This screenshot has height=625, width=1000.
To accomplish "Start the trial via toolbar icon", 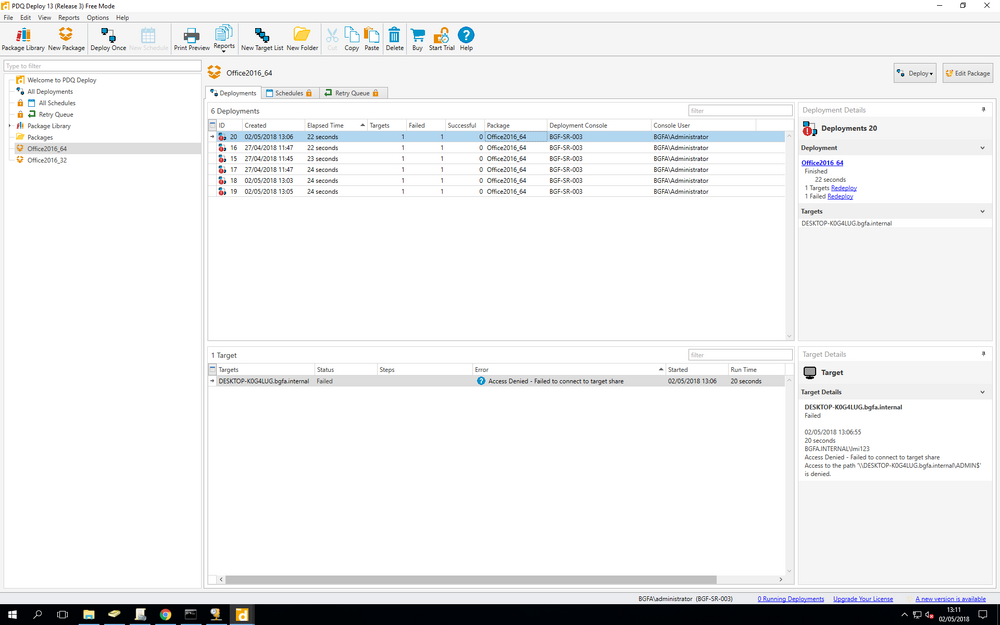I will click(441, 39).
